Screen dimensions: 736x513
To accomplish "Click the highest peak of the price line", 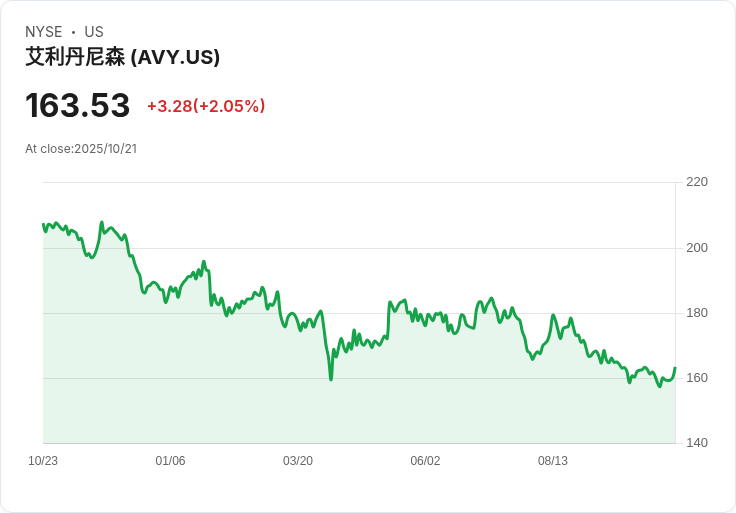I will [x=102, y=222].
